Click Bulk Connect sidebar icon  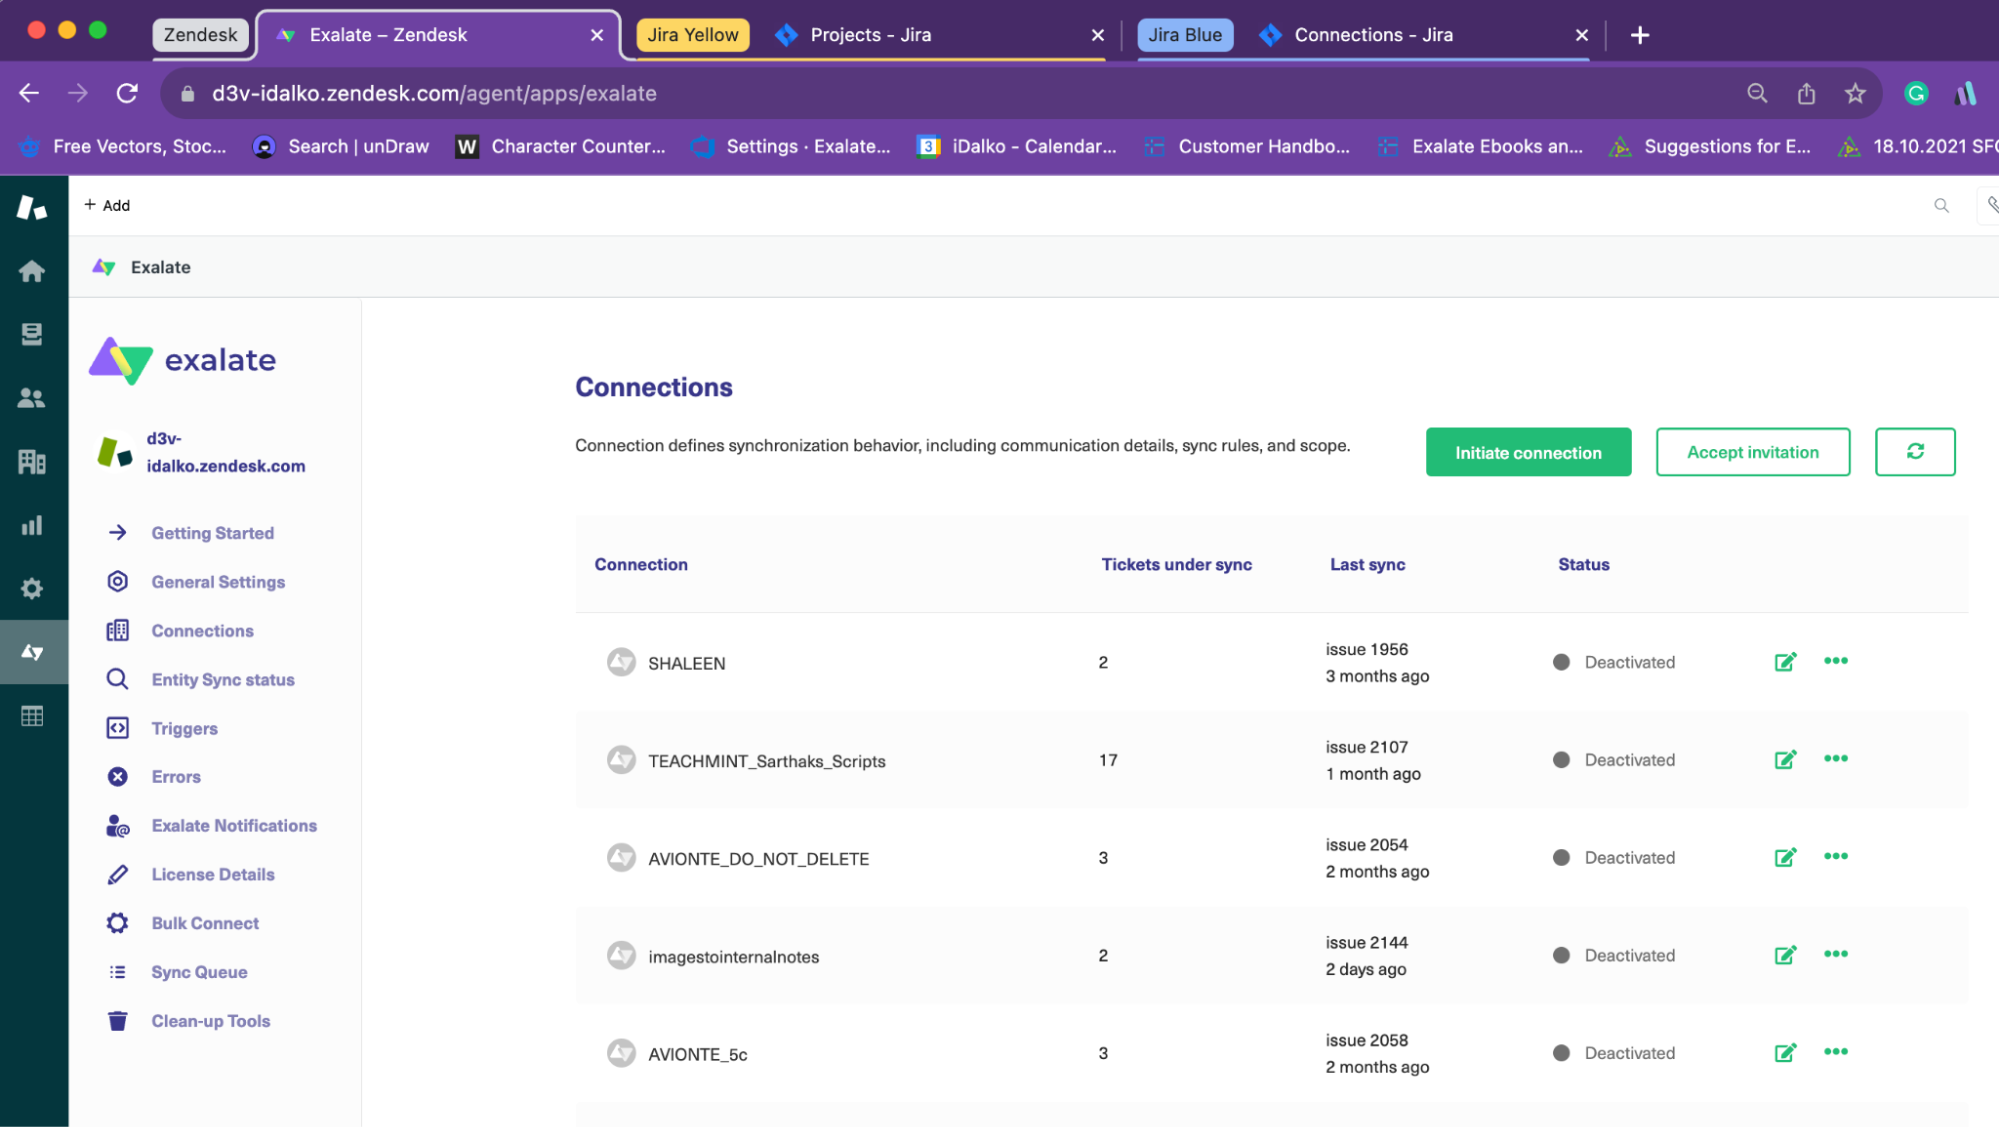117,922
